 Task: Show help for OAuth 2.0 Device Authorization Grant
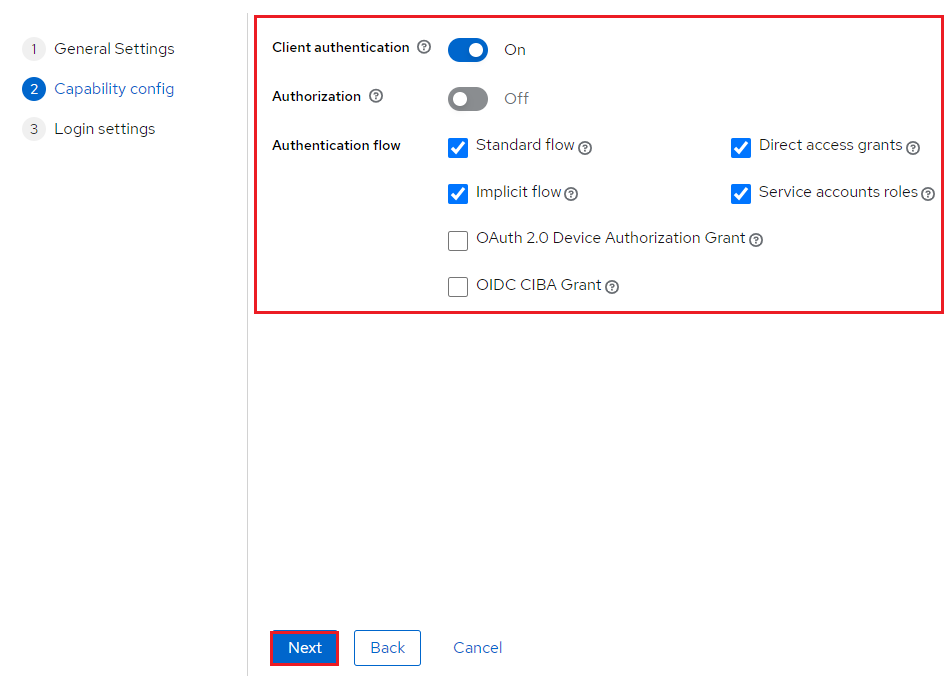click(x=756, y=240)
